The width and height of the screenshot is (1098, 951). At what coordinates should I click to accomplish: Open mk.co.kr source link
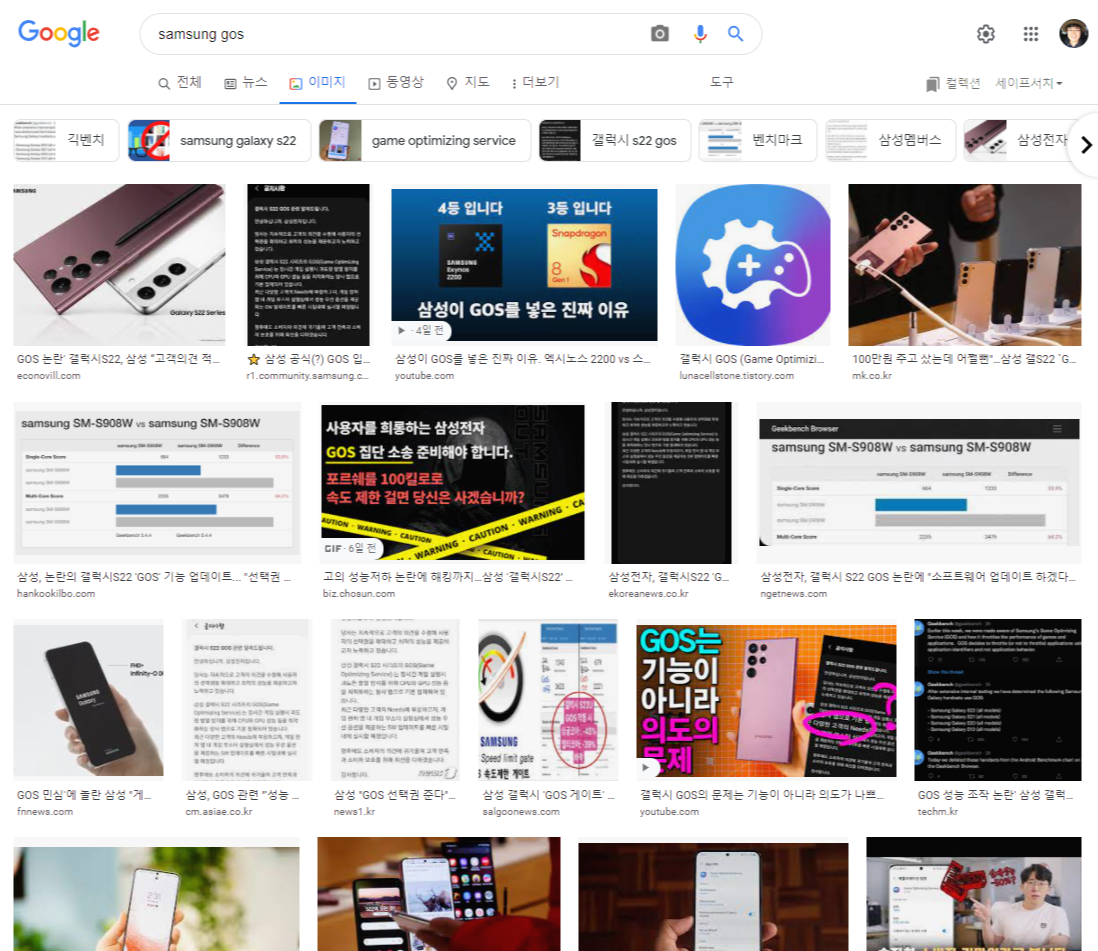tap(871, 376)
